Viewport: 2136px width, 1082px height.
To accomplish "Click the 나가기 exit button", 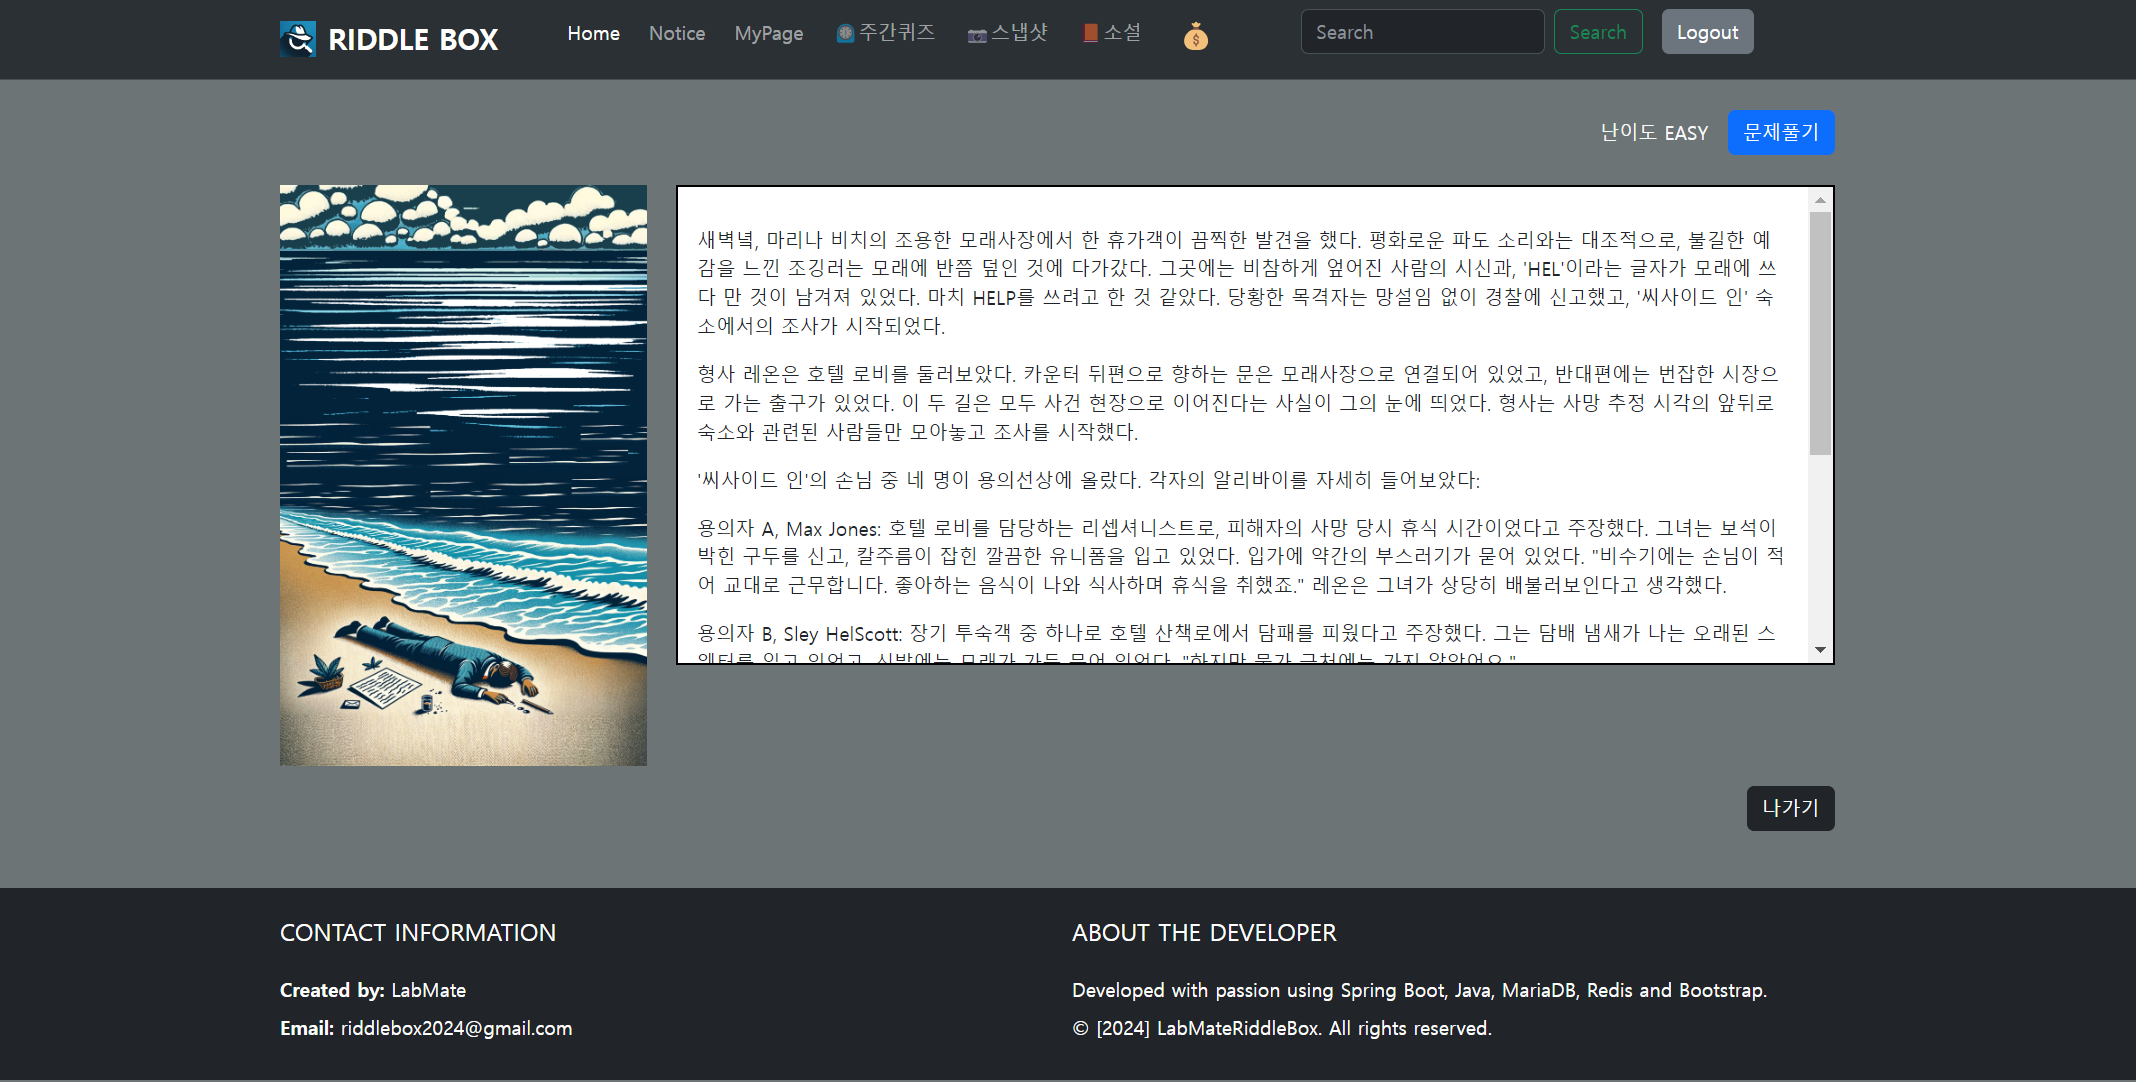I will click(1789, 808).
